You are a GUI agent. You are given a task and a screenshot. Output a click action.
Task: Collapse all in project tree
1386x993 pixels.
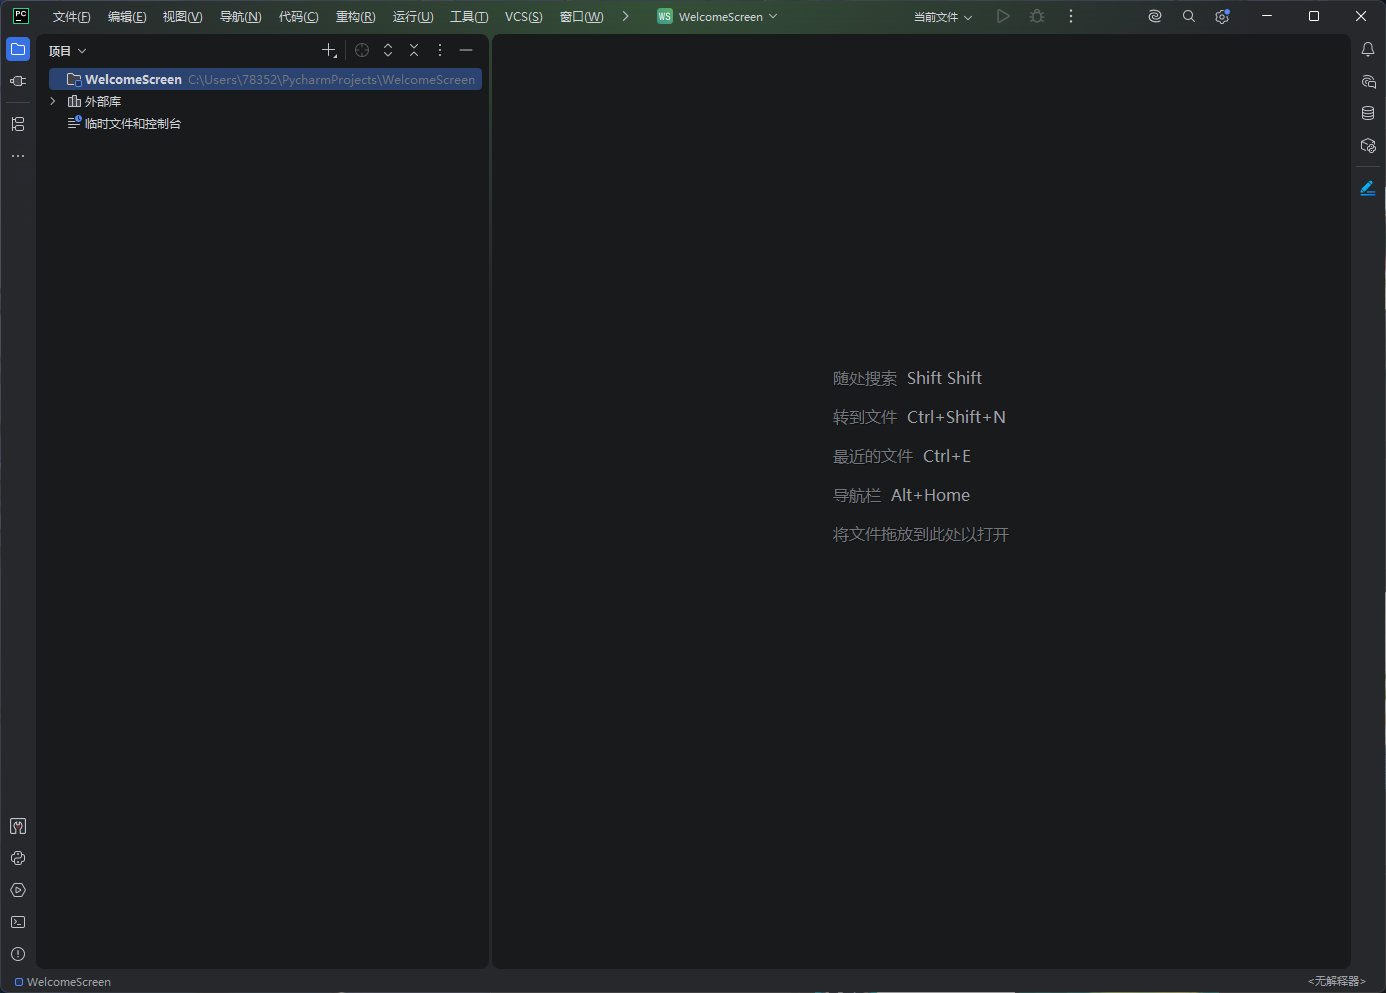coord(414,50)
